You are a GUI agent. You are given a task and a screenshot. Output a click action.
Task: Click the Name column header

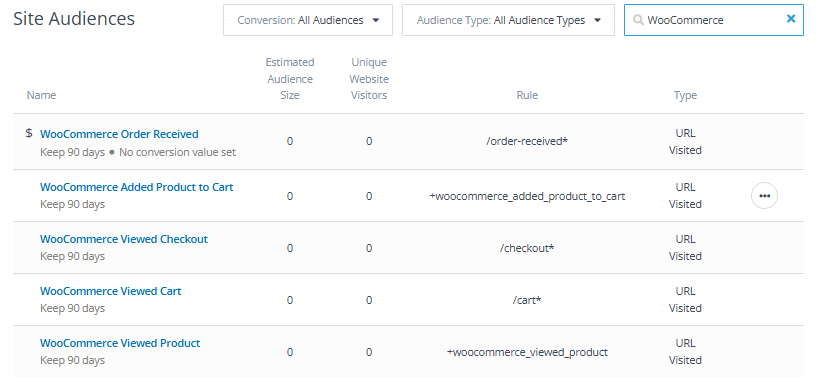41,95
